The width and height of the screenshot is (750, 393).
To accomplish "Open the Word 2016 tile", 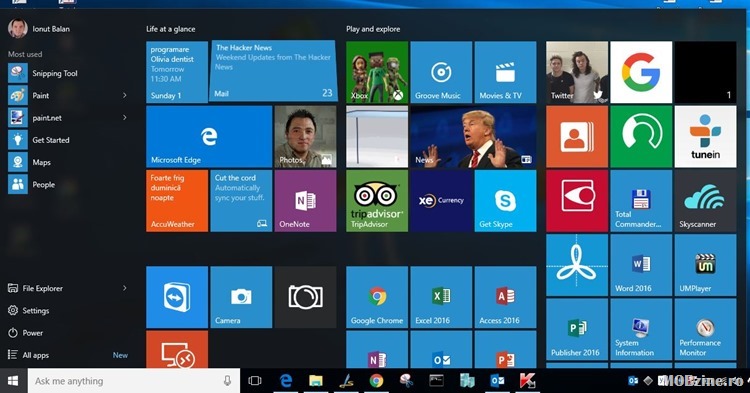I will coord(641,265).
